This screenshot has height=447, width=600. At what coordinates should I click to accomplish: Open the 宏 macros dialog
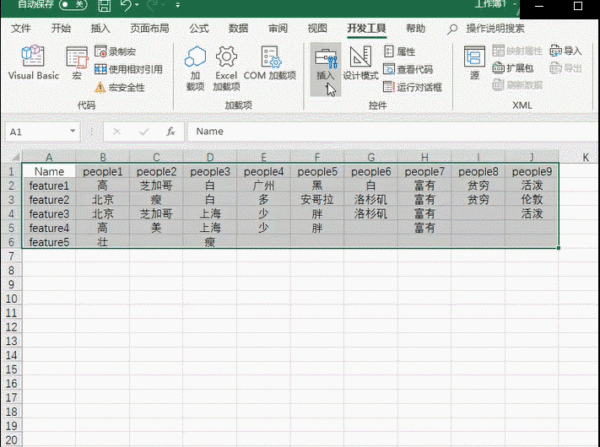(x=77, y=62)
